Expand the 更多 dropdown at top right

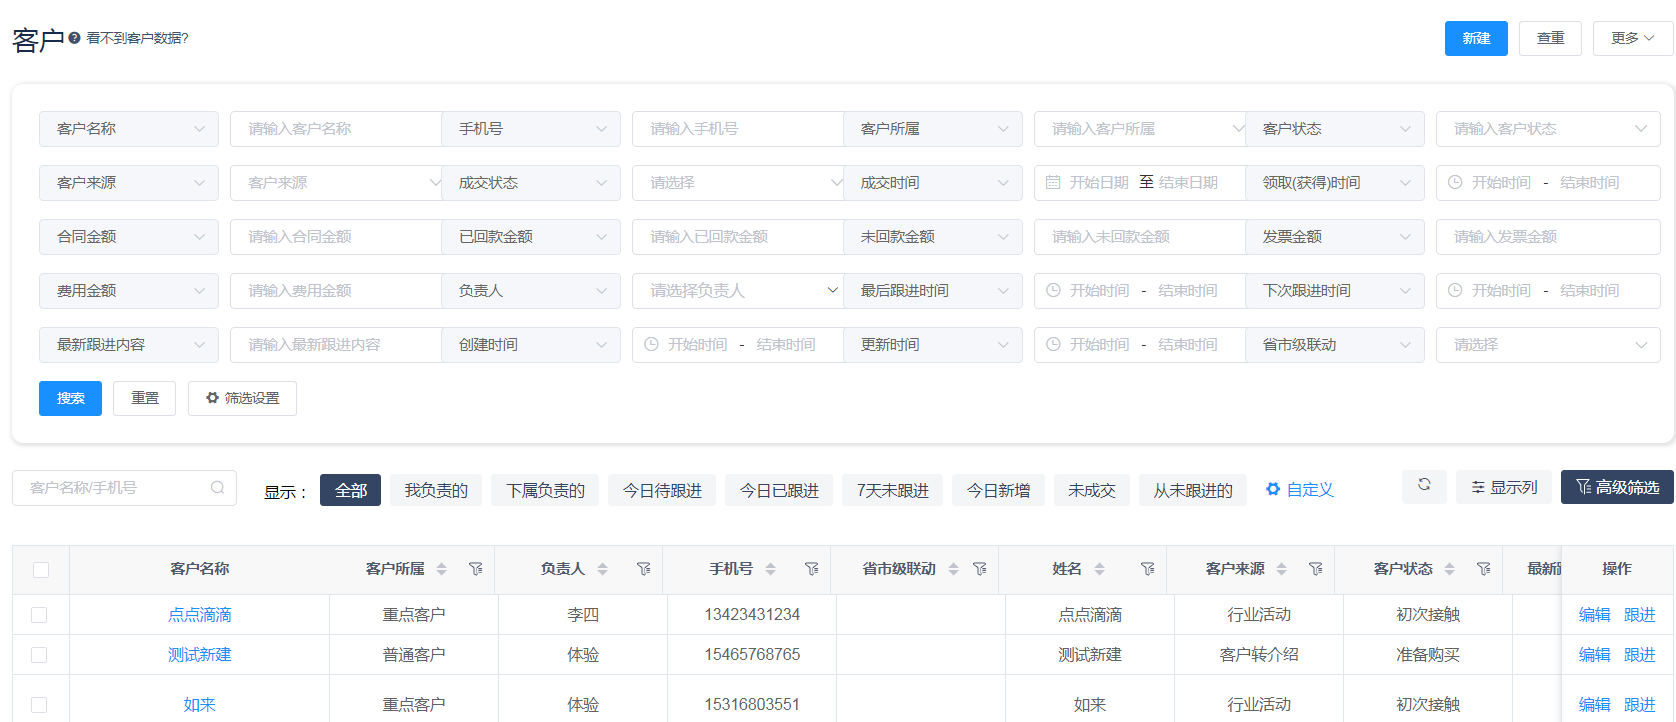pyautogui.click(x=1632, y=38)
